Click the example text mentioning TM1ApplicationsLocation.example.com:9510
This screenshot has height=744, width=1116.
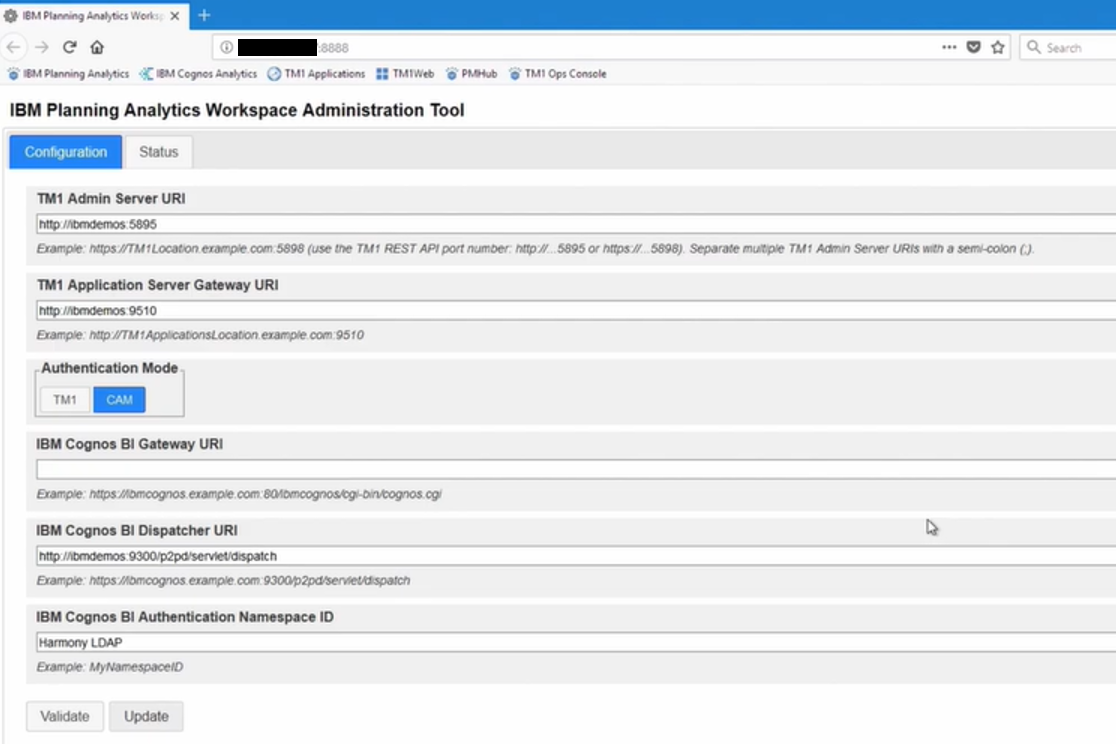coord(200,335)
